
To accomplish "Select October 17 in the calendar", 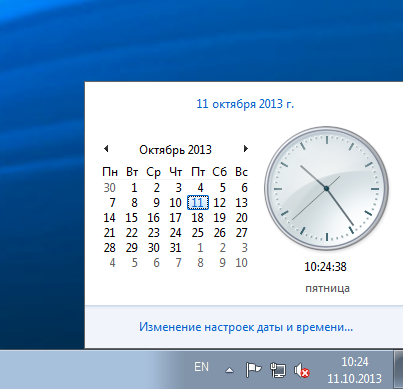I will point(176,218).
